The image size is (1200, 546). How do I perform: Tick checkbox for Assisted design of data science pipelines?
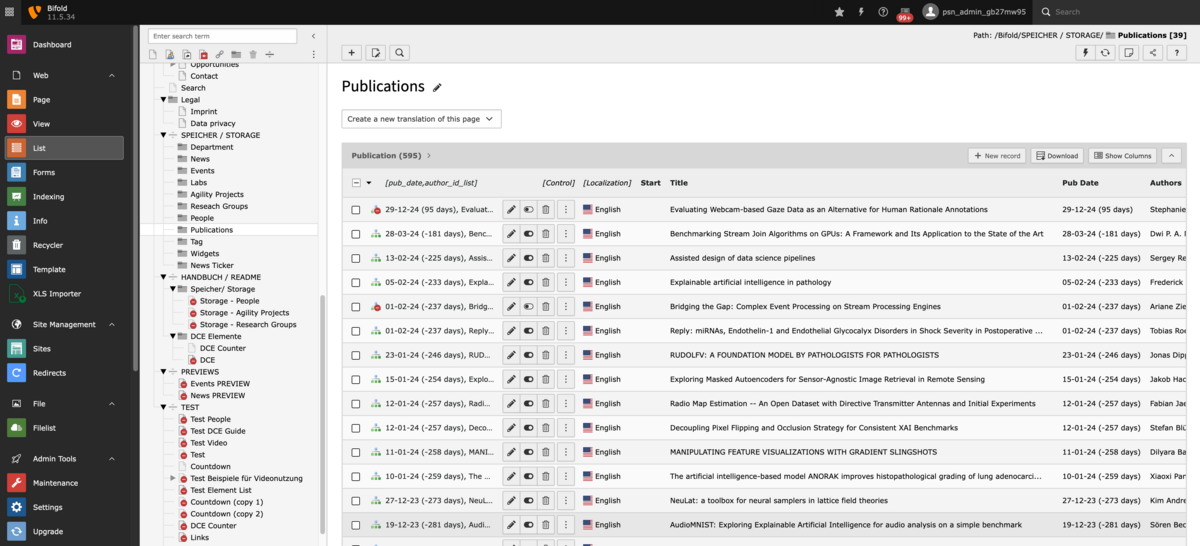[355, 258]
